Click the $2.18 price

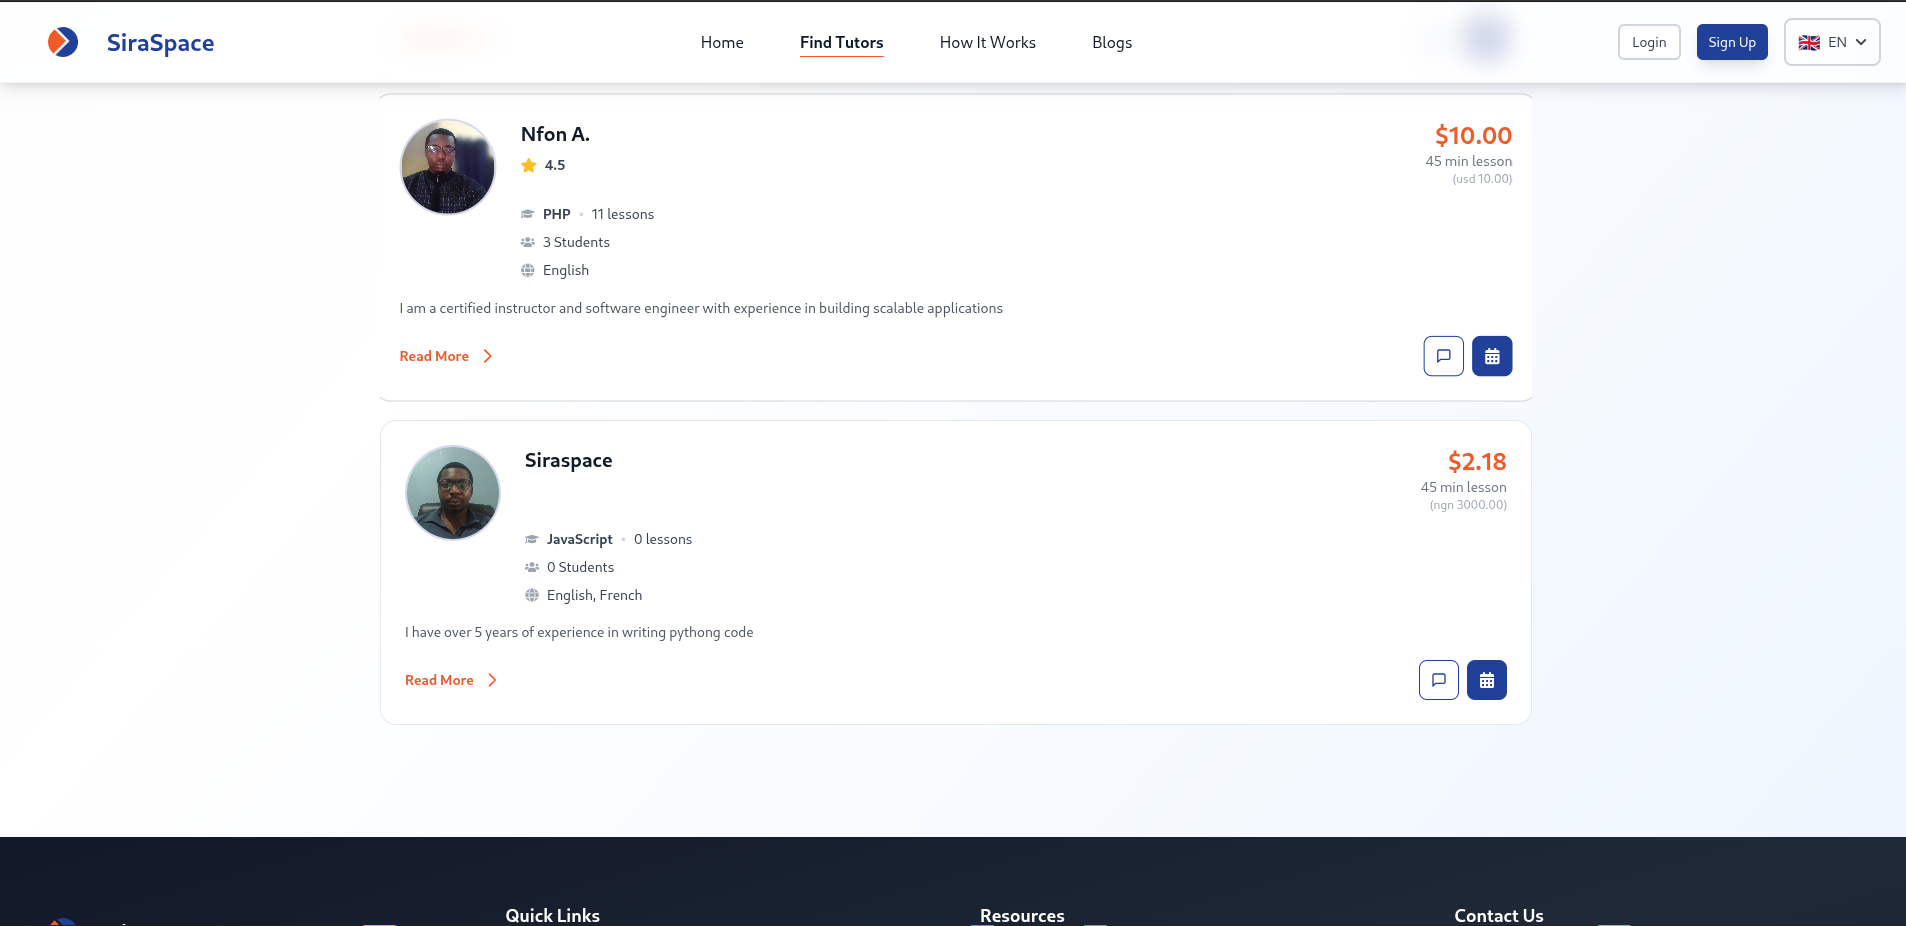pyautogui.click(x=1477, y=461)
